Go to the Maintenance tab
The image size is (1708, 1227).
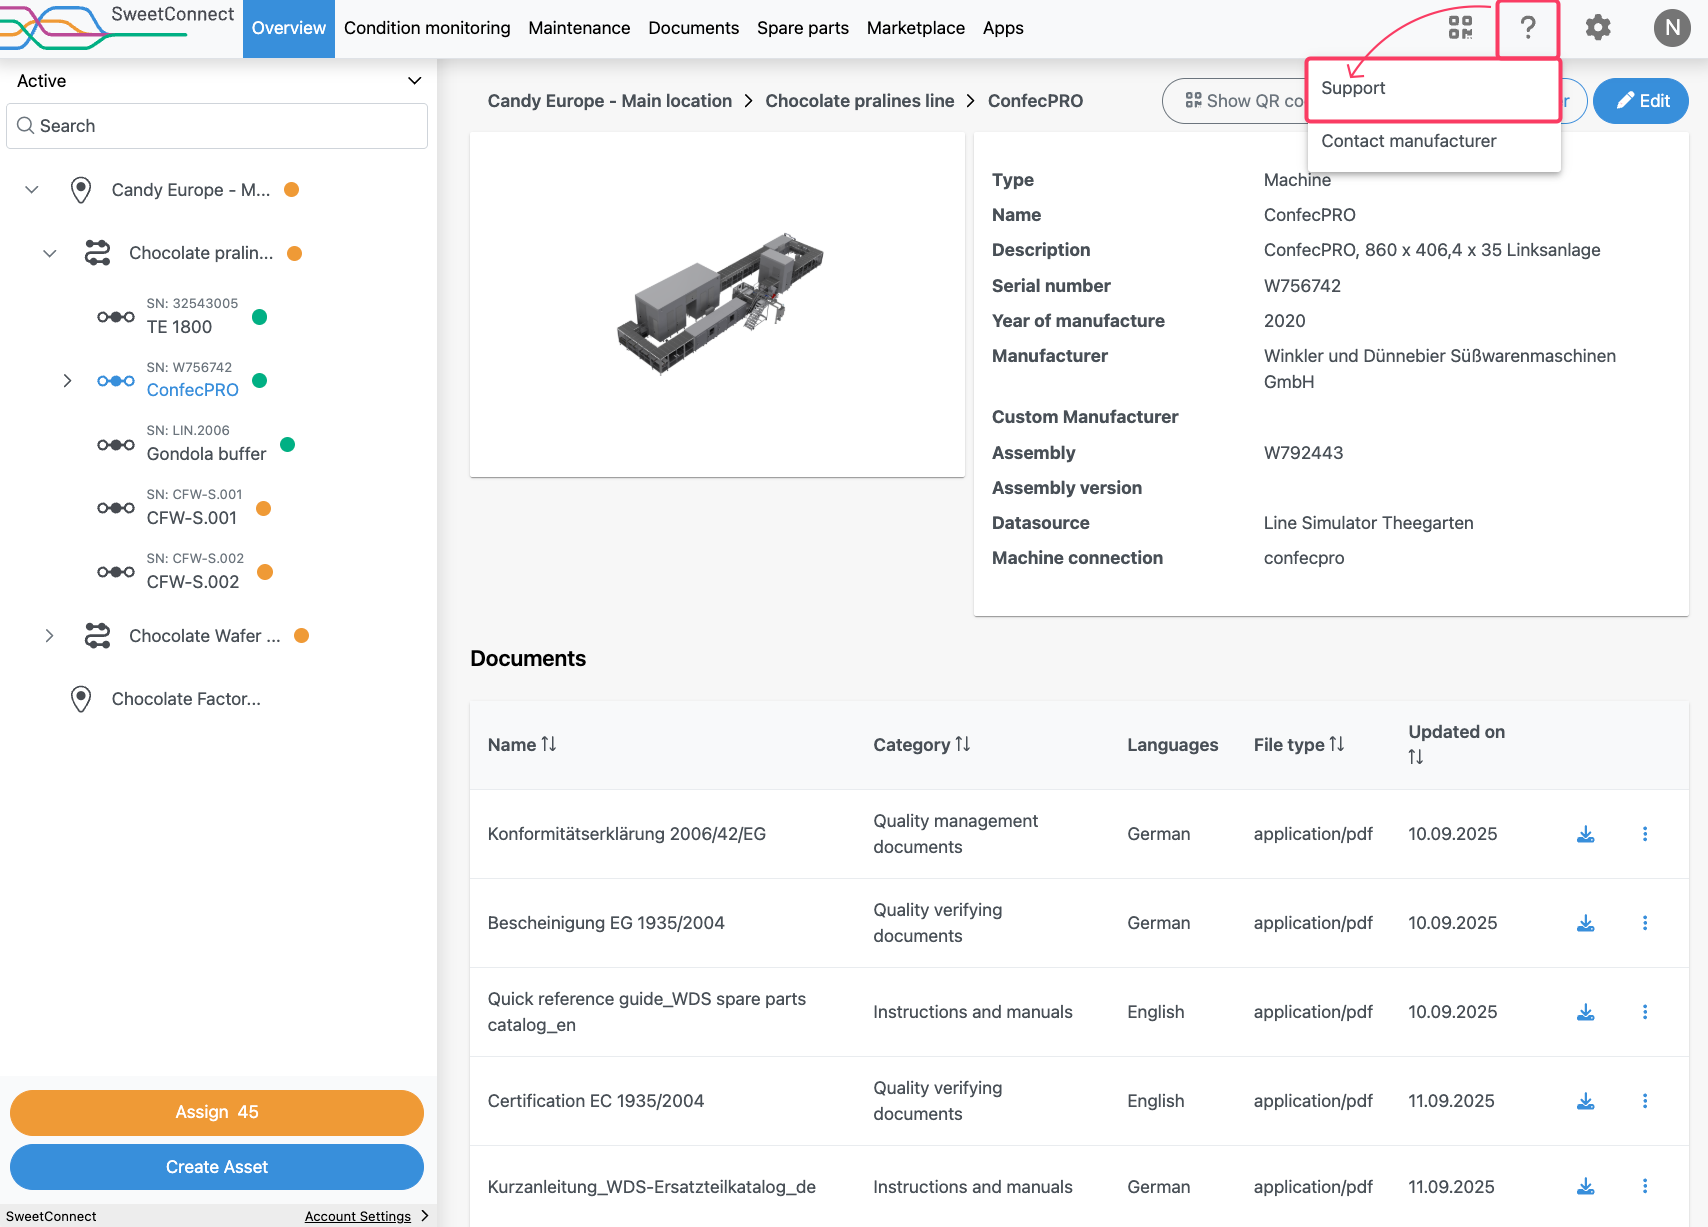click(x=579, y=28)
